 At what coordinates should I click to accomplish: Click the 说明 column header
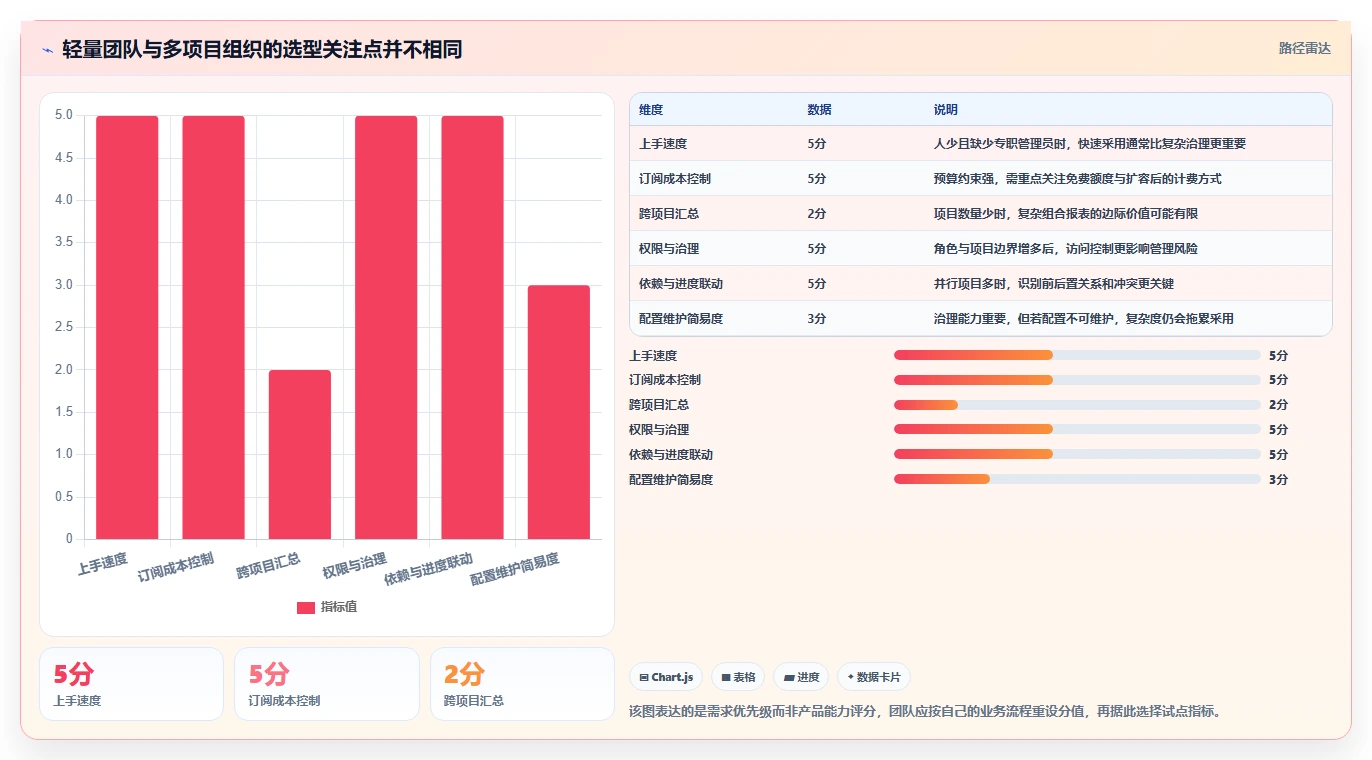[945, 109]
